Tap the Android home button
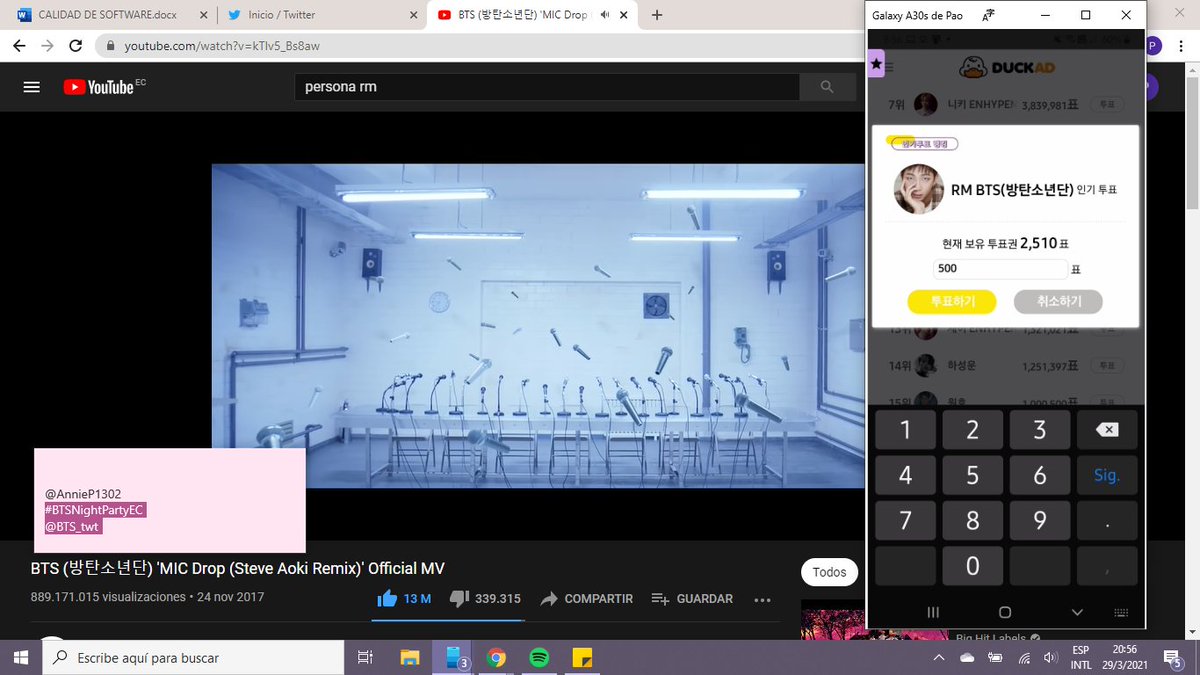Screen dimensions: 1200x675 [1005, 612]
